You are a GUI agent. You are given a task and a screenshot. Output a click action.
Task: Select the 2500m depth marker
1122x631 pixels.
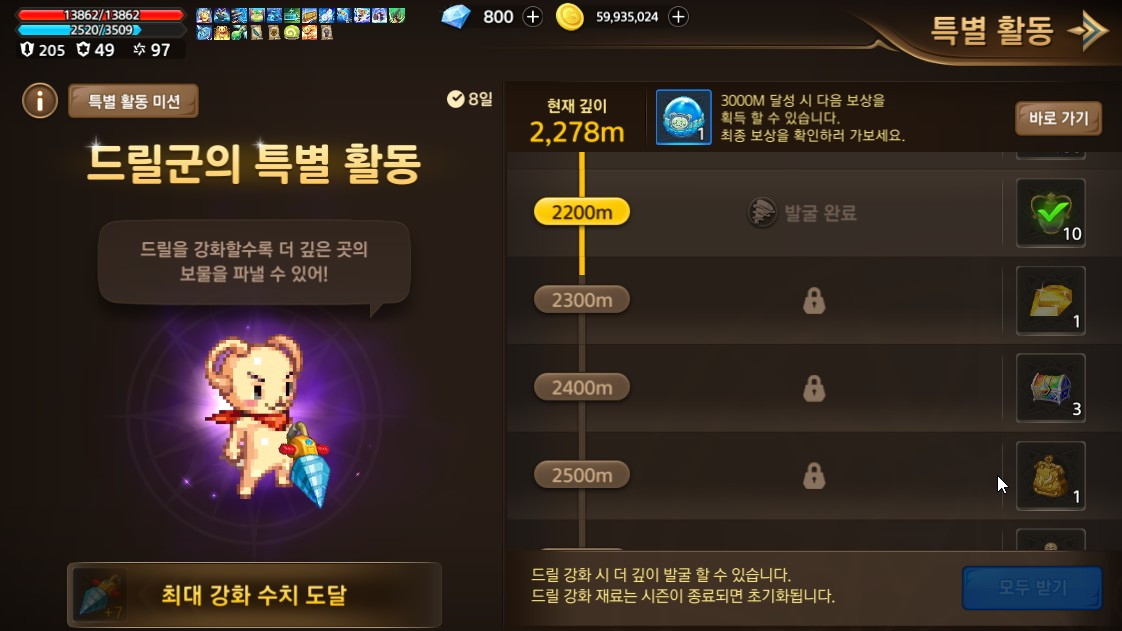(x=582, y=474)
